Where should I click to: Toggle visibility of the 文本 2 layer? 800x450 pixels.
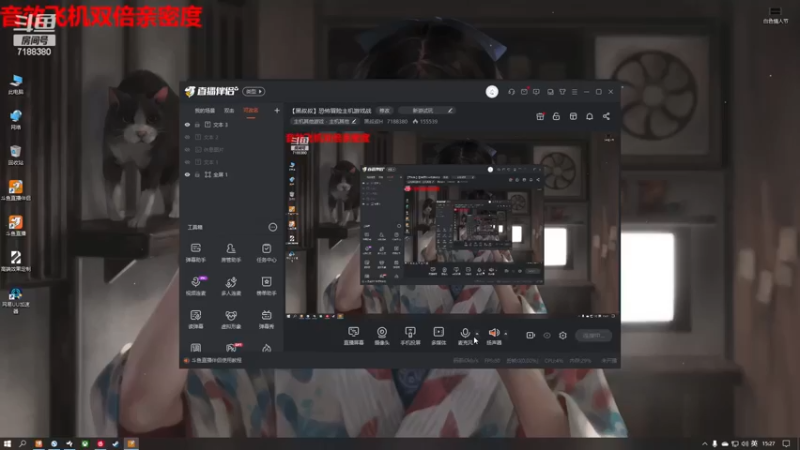pyautogui.click(x=187, y=137)
